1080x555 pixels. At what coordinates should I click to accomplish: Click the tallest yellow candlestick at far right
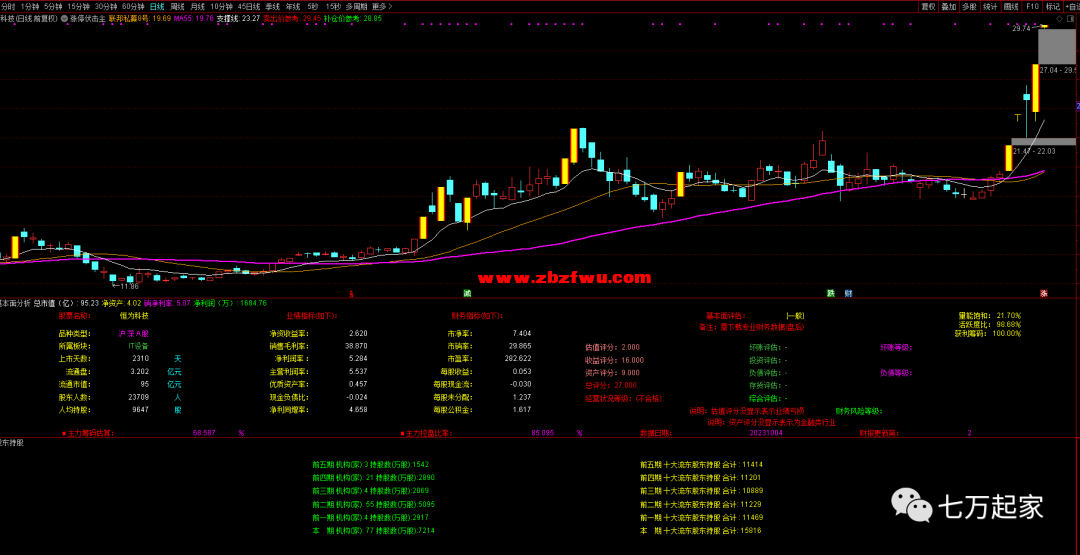tap(1034, 88)
